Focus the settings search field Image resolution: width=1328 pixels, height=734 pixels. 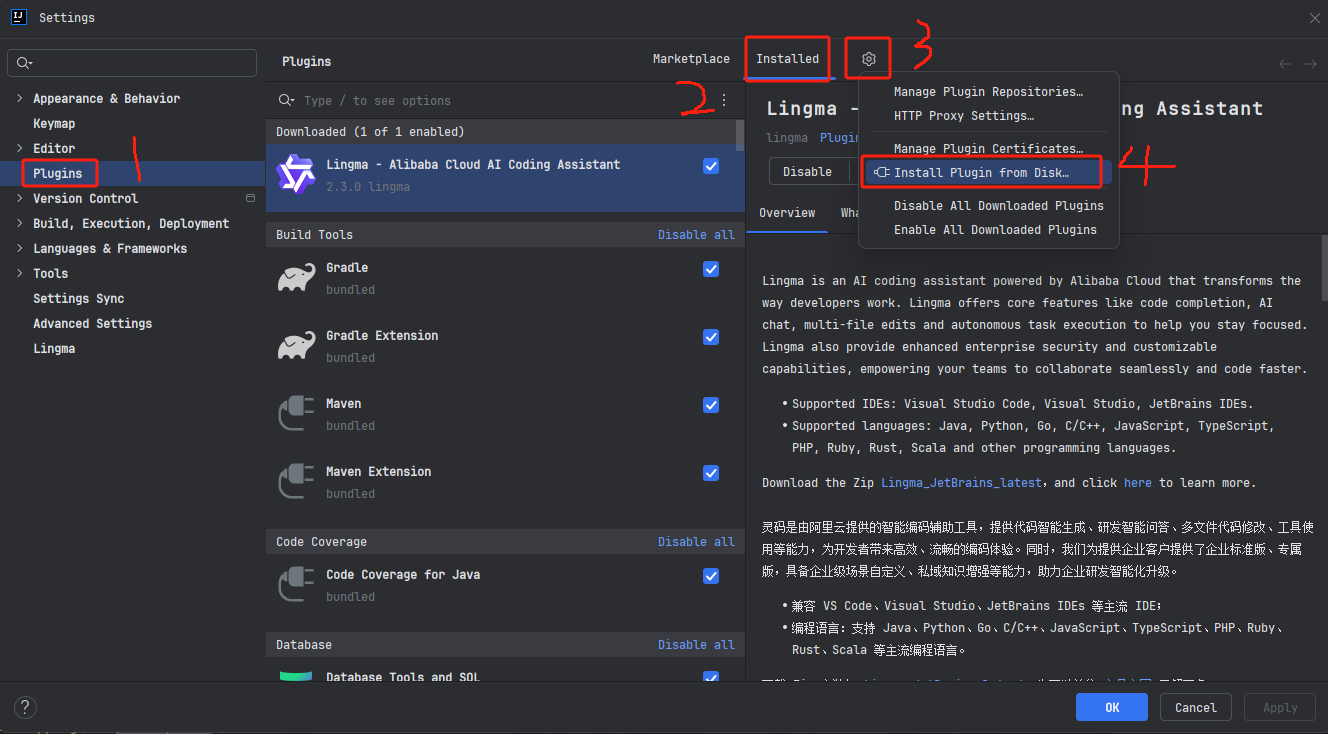(x=132, y=63)
